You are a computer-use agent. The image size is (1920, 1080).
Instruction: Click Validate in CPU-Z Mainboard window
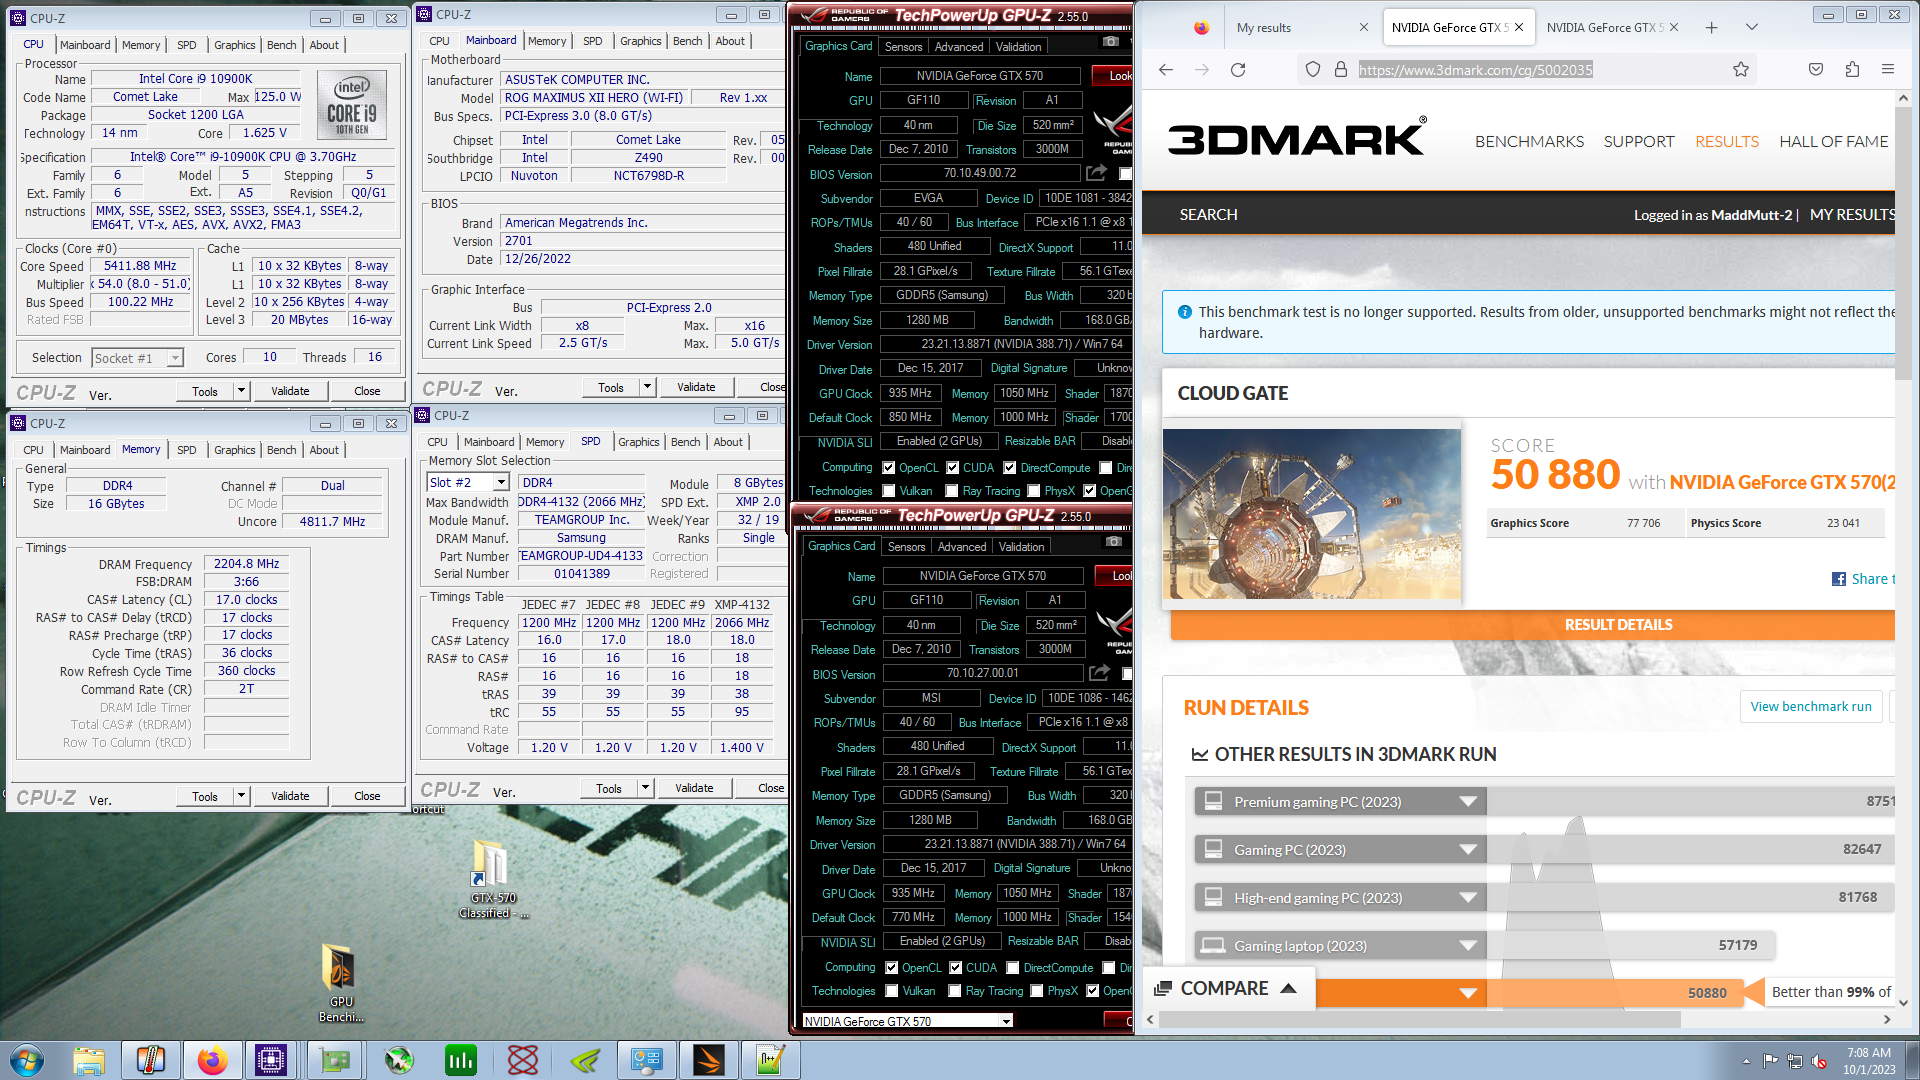[x=696, y=387]
